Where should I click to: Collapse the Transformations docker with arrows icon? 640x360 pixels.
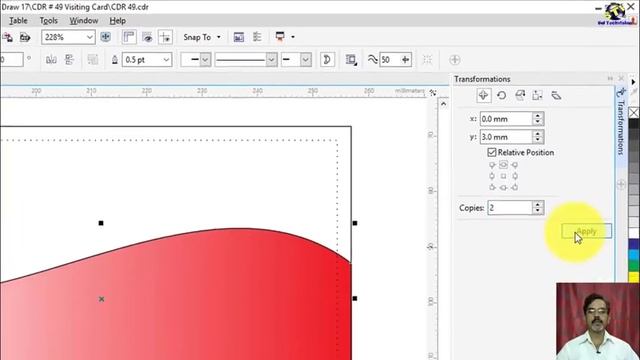pos(610,78)
